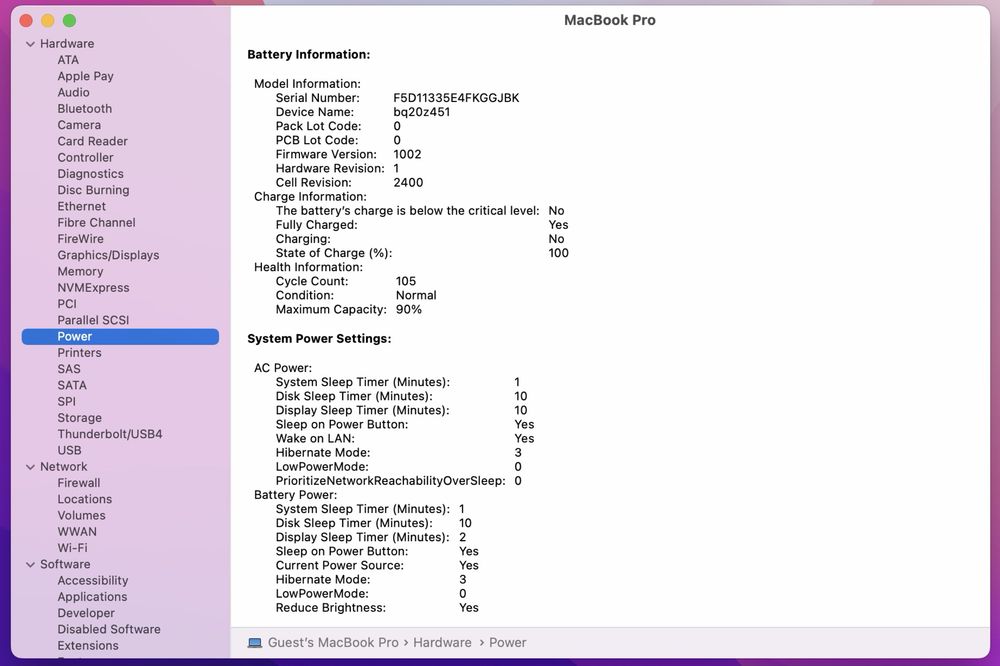The width and height of the screenshot is (1000, 666).
Task: Select ATA in the sidebar
Action: [68, 60]
